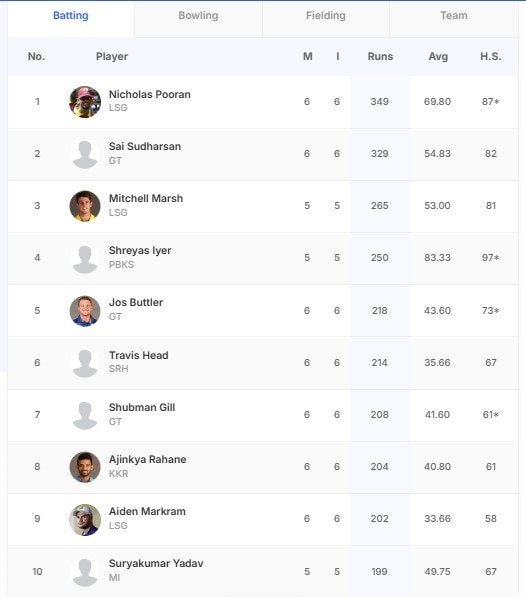526x597 pixels.
Task: Click the H.S. column header
Action: click(x=491, y=56)
